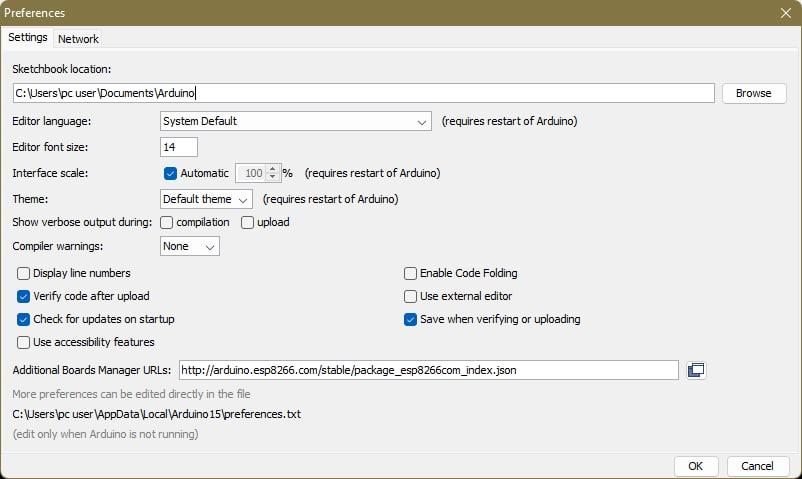This screenshot has width=802, height=479.
Task: Click the Editor font size field
Action: pos(179,147)
